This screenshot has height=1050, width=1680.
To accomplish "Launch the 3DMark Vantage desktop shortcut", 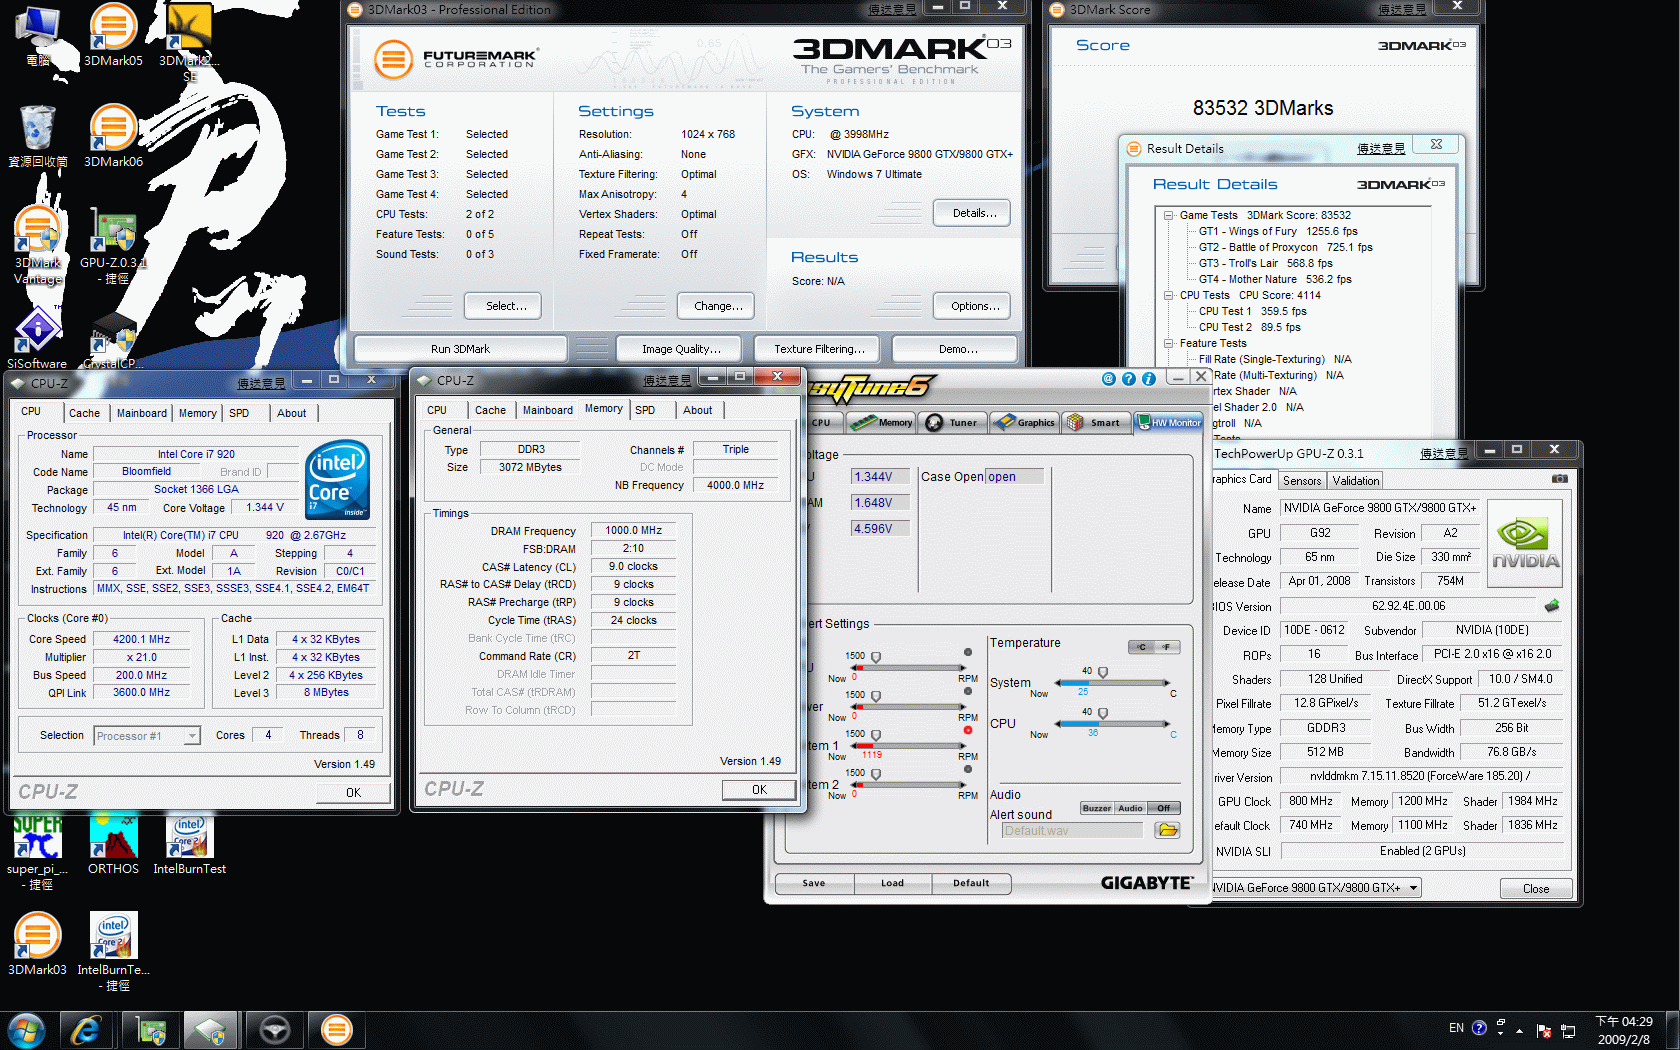I will tap(38, 245).
